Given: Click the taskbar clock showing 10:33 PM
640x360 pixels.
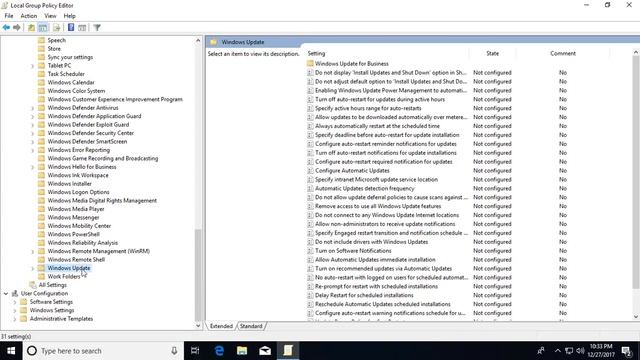Looking at the screenshot, I should (x=601, y=351).
